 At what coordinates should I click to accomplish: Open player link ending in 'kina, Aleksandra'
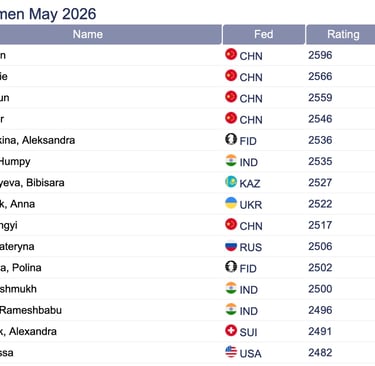click(x=37, y=140)
